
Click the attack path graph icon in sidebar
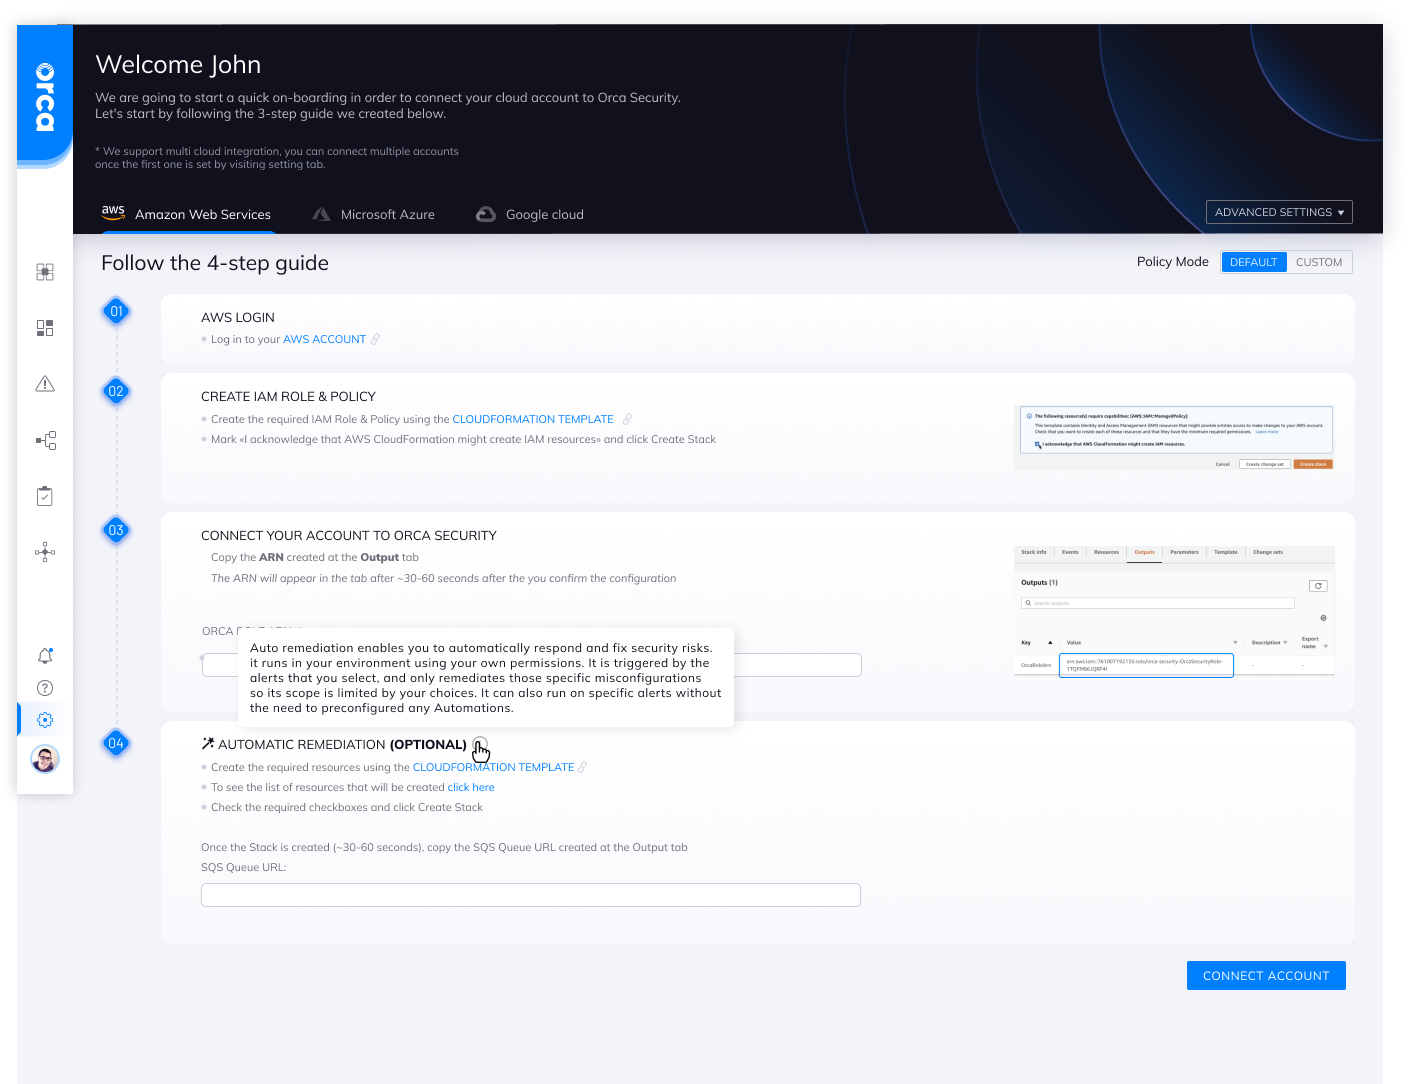(x=44, y=440)
